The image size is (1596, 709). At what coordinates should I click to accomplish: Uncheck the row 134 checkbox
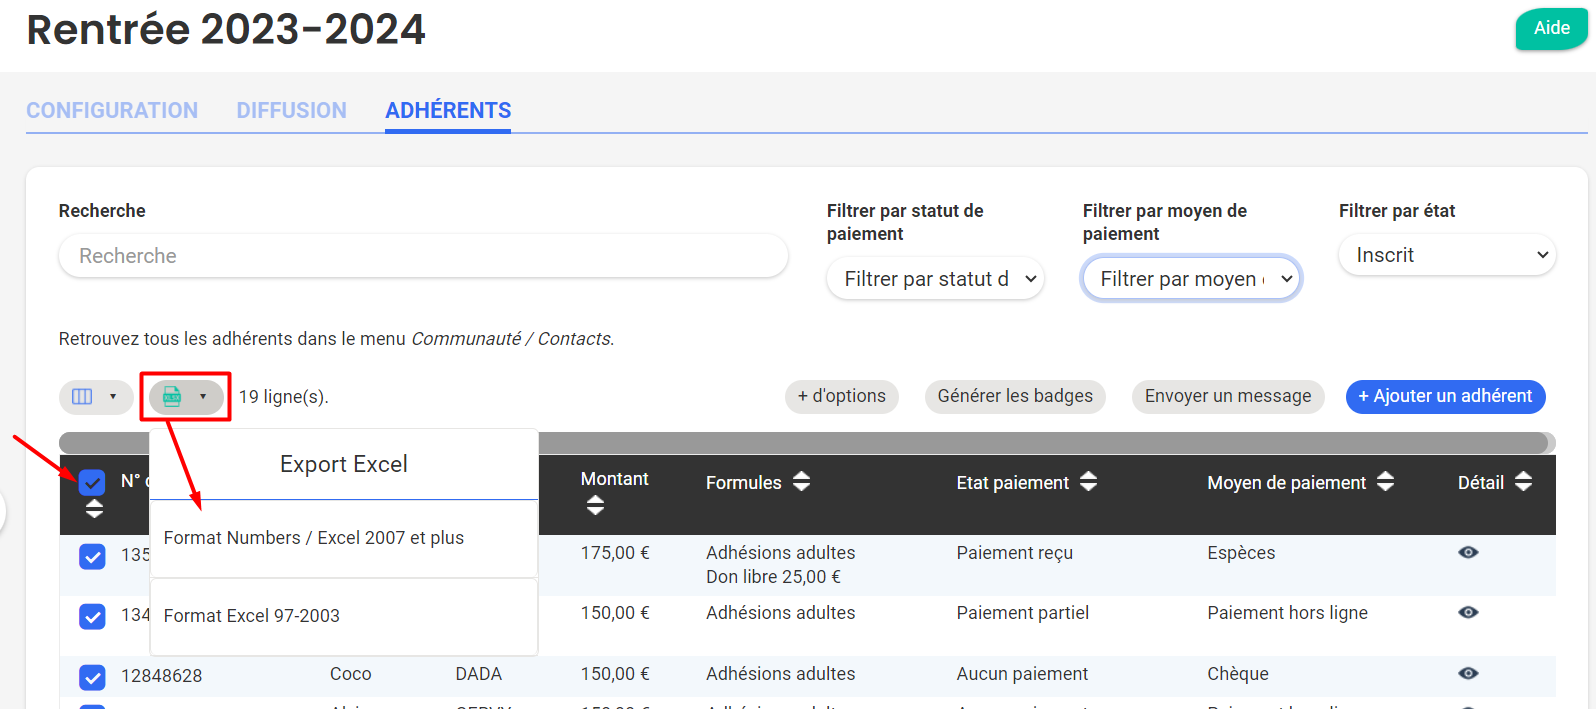click(x=92, y=616)
